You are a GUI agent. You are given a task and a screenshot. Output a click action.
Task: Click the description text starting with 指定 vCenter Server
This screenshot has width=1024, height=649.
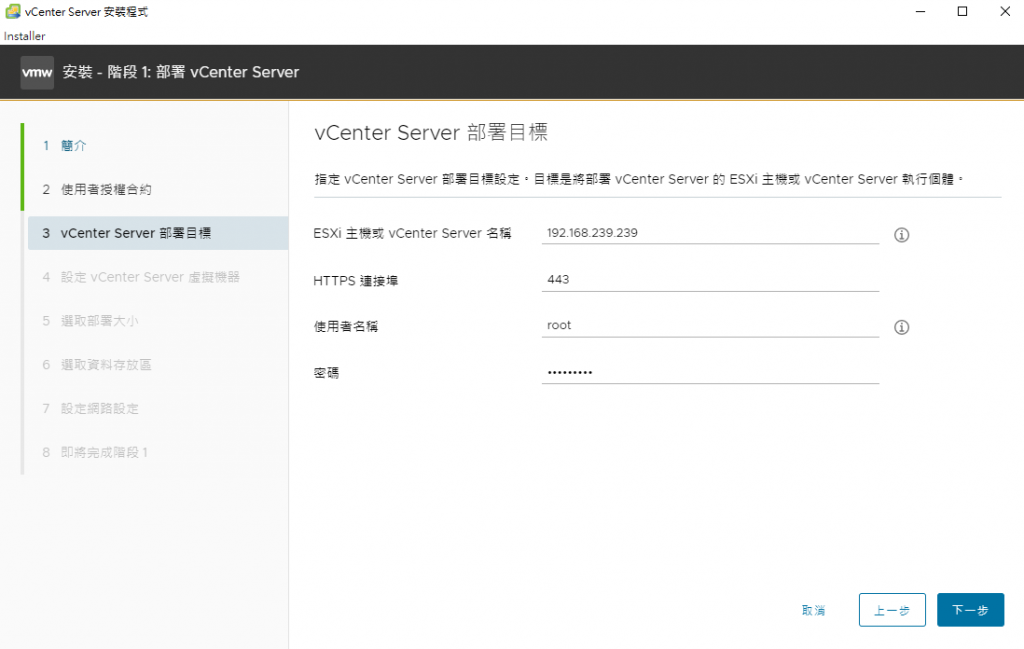click(x=639, y=179)
